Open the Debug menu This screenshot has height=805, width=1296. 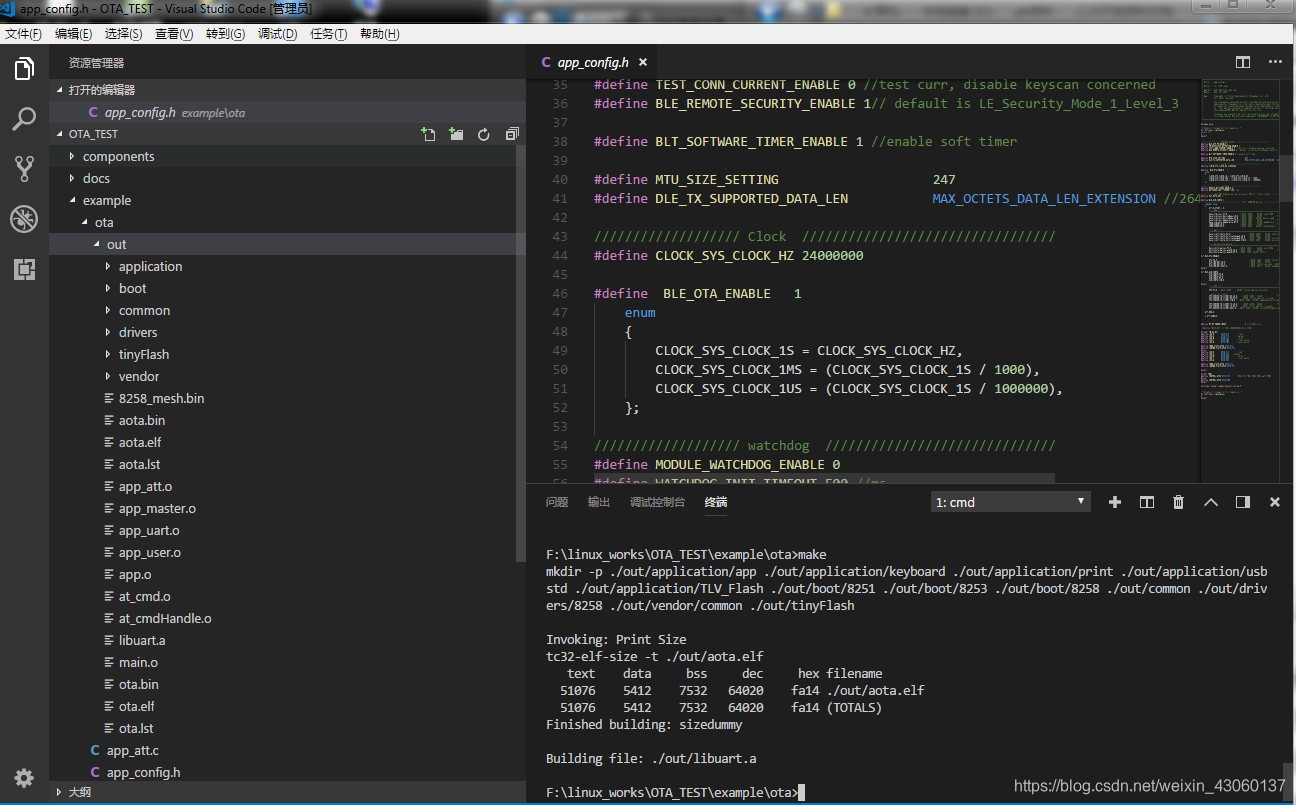click(277, 34)
